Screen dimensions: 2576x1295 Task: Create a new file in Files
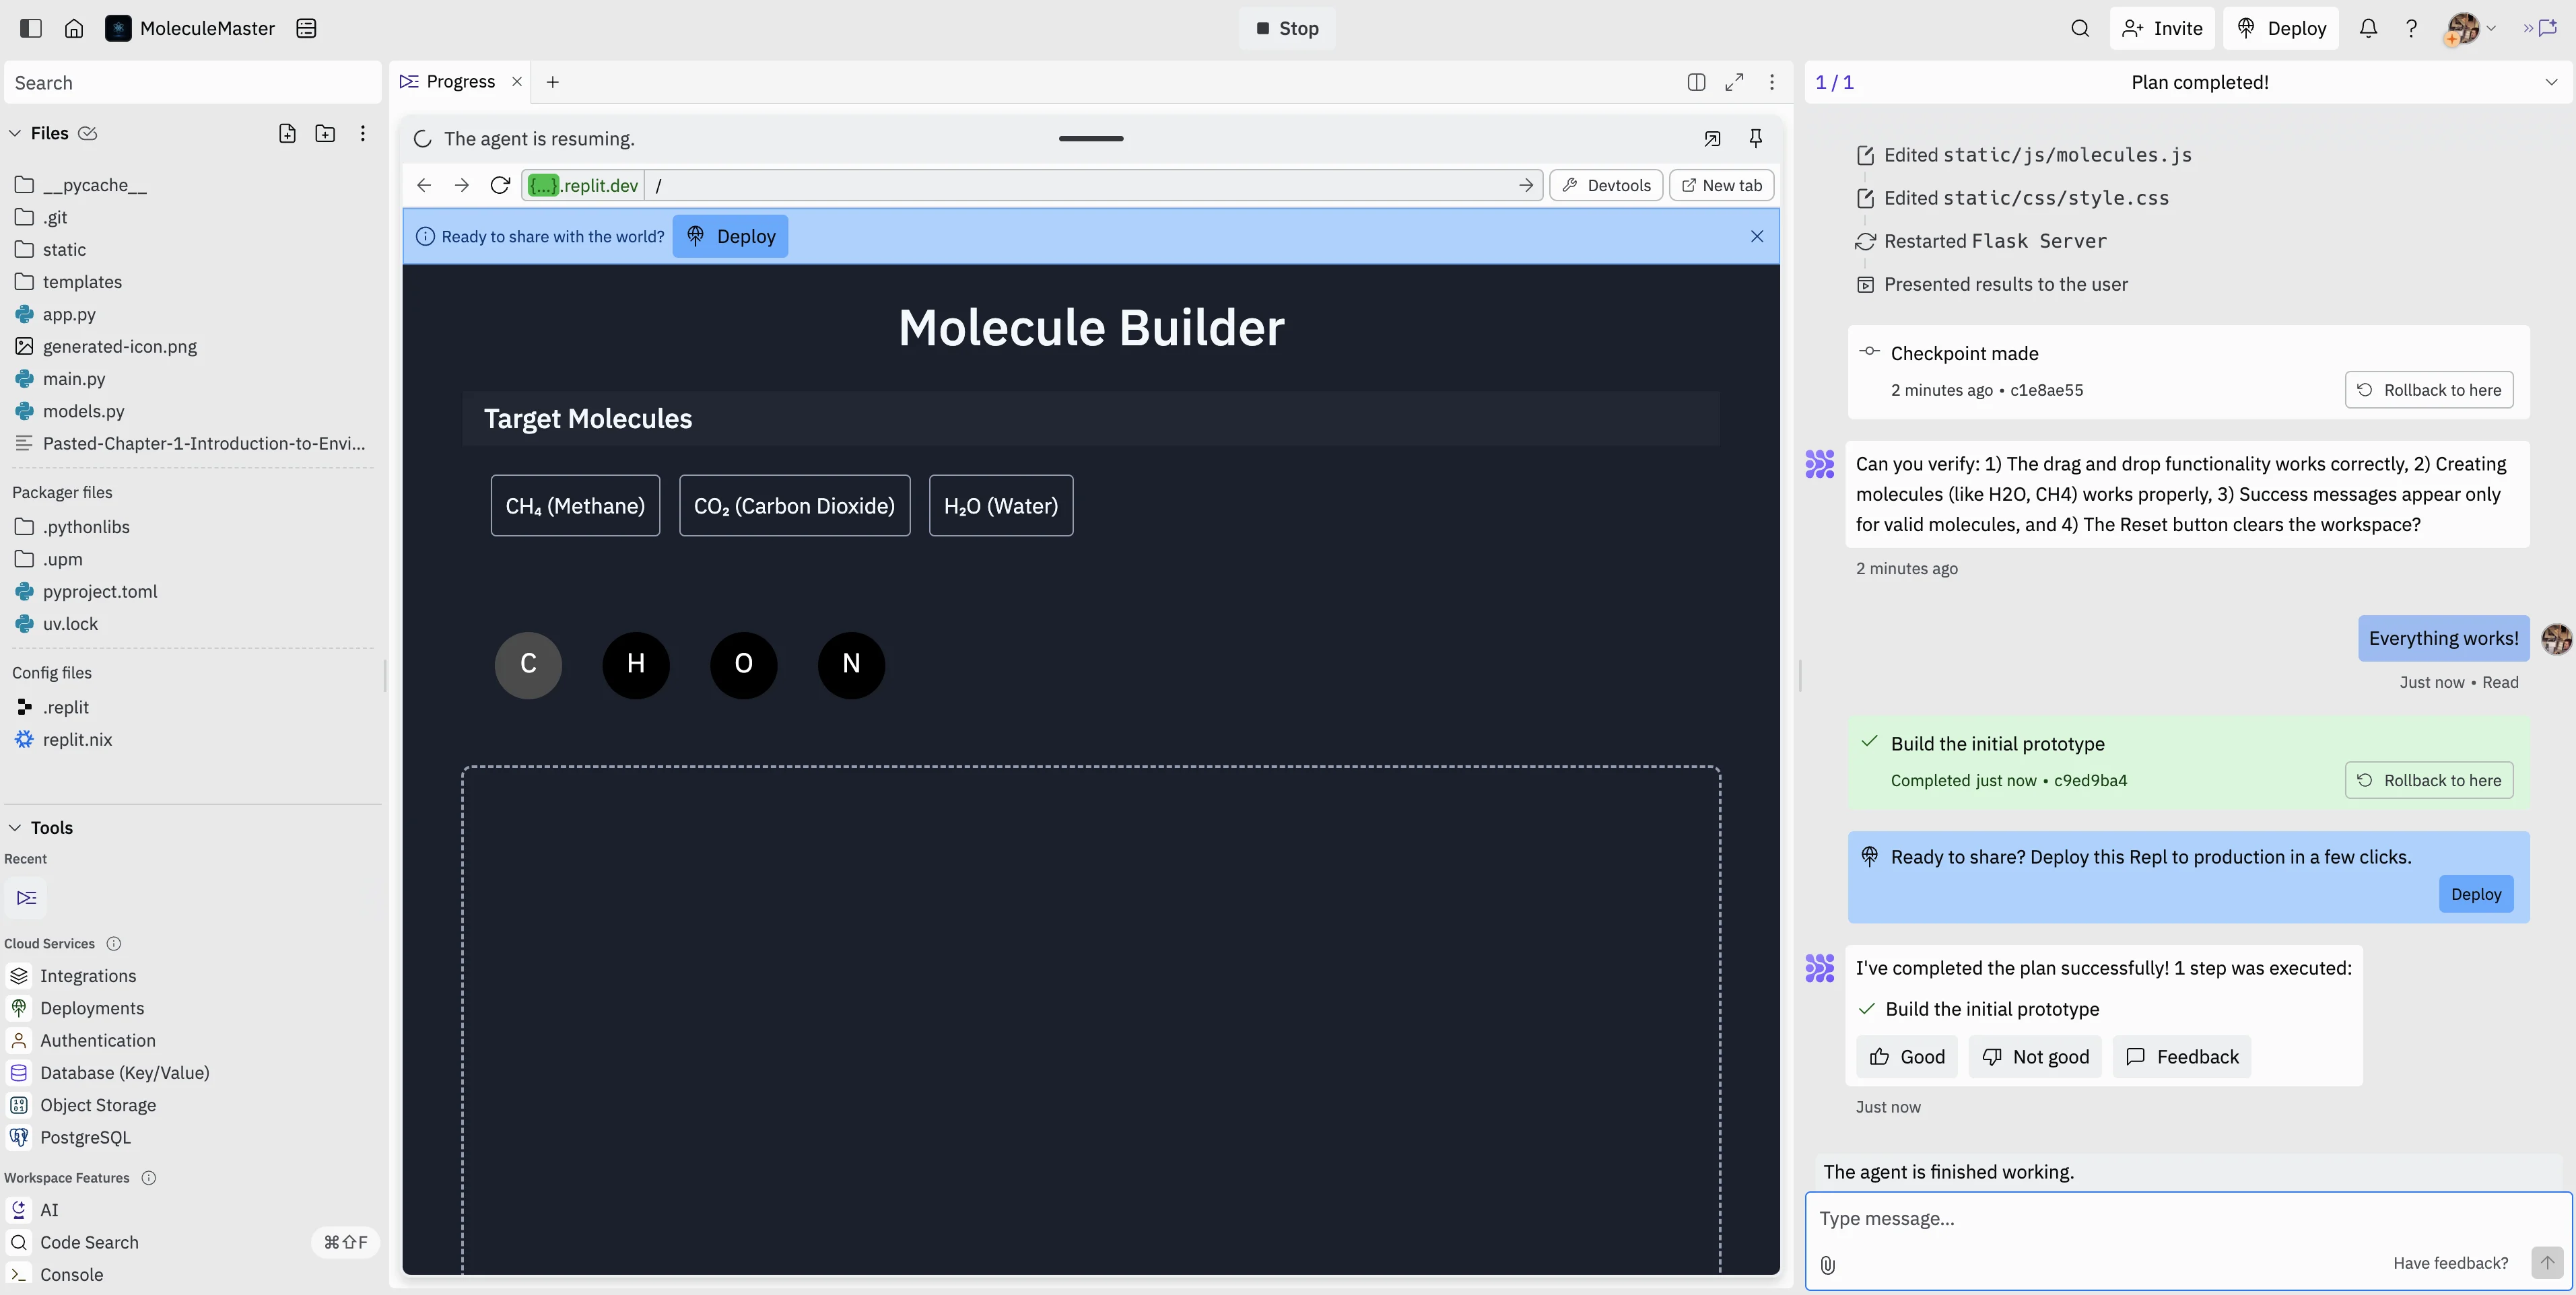point(287,133)
